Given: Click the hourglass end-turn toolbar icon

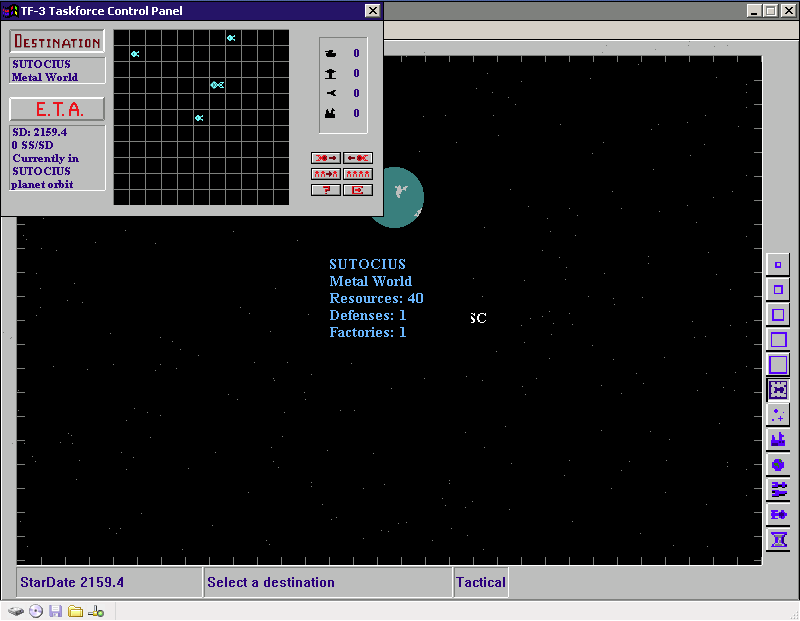Looking at the screenshot, I should pyautogui.click(x=778, y=539).
